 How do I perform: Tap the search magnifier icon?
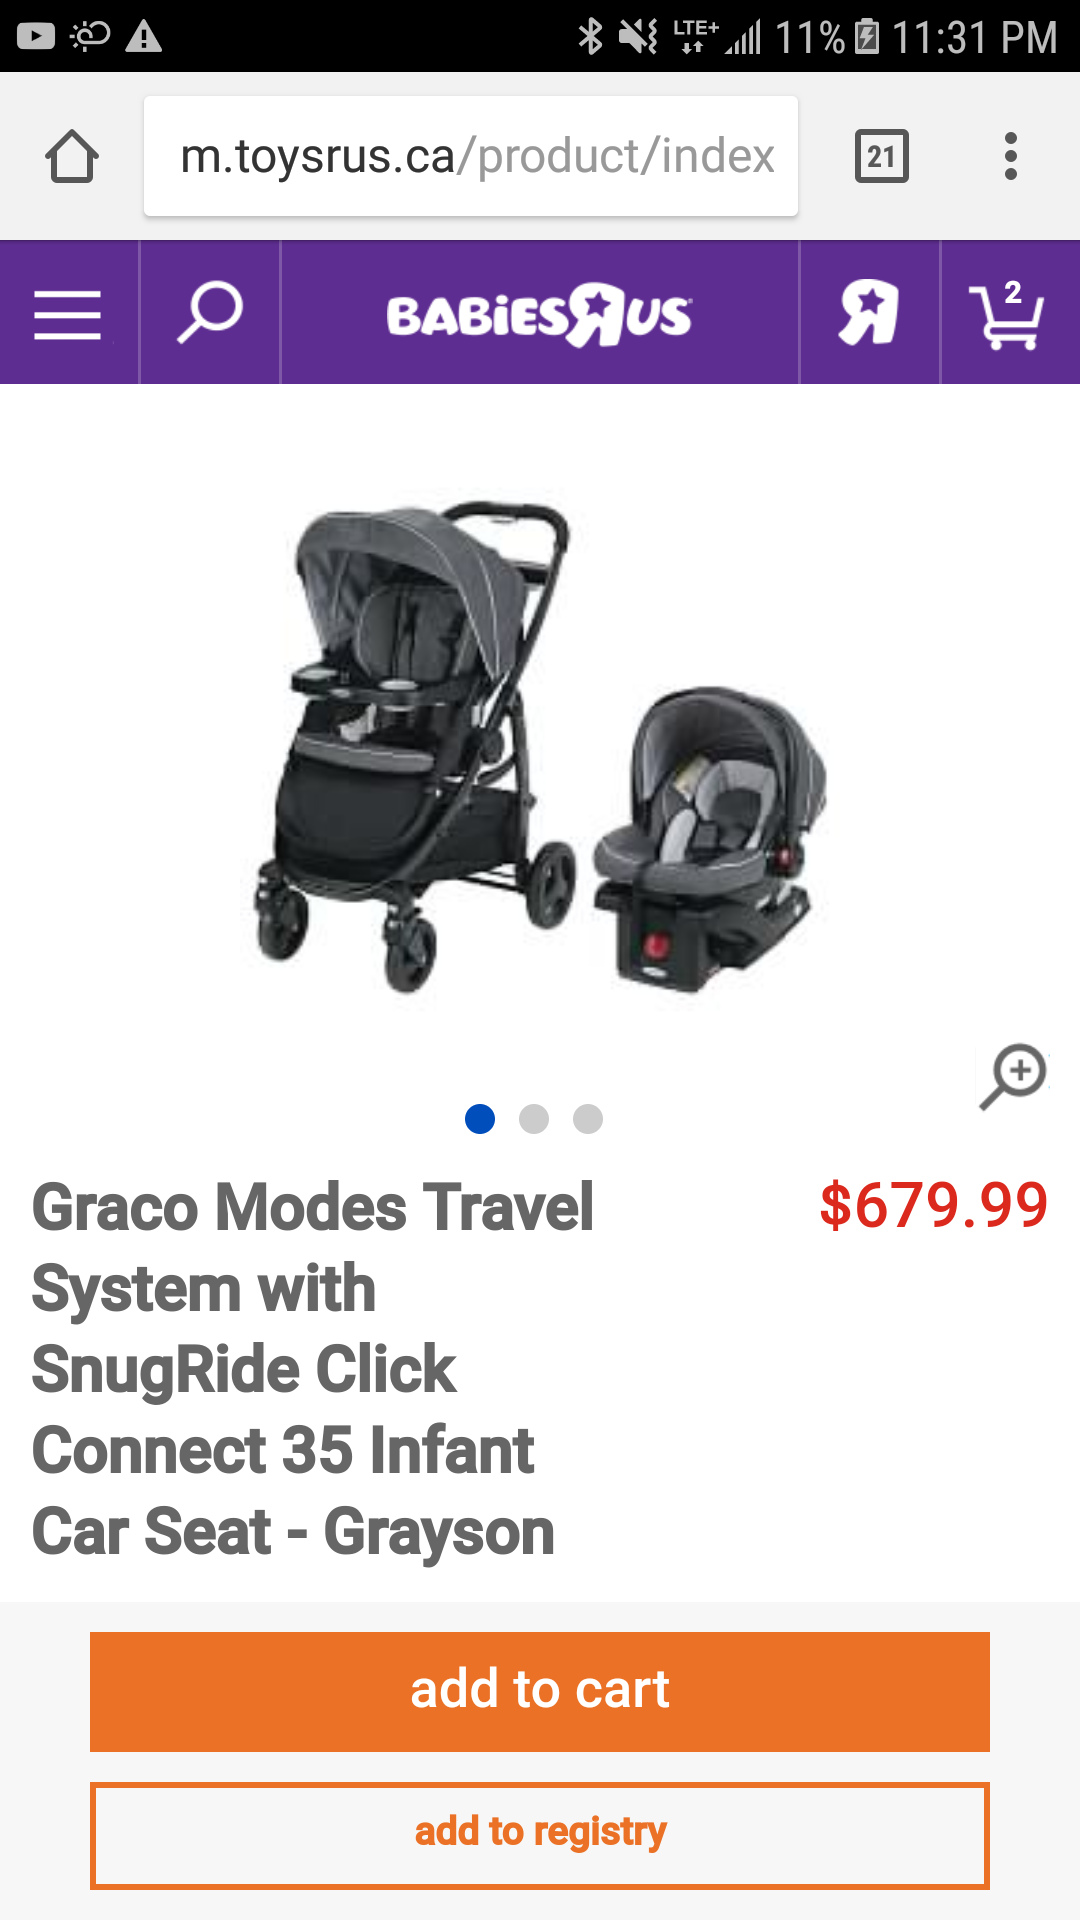(x=210, y=313)
